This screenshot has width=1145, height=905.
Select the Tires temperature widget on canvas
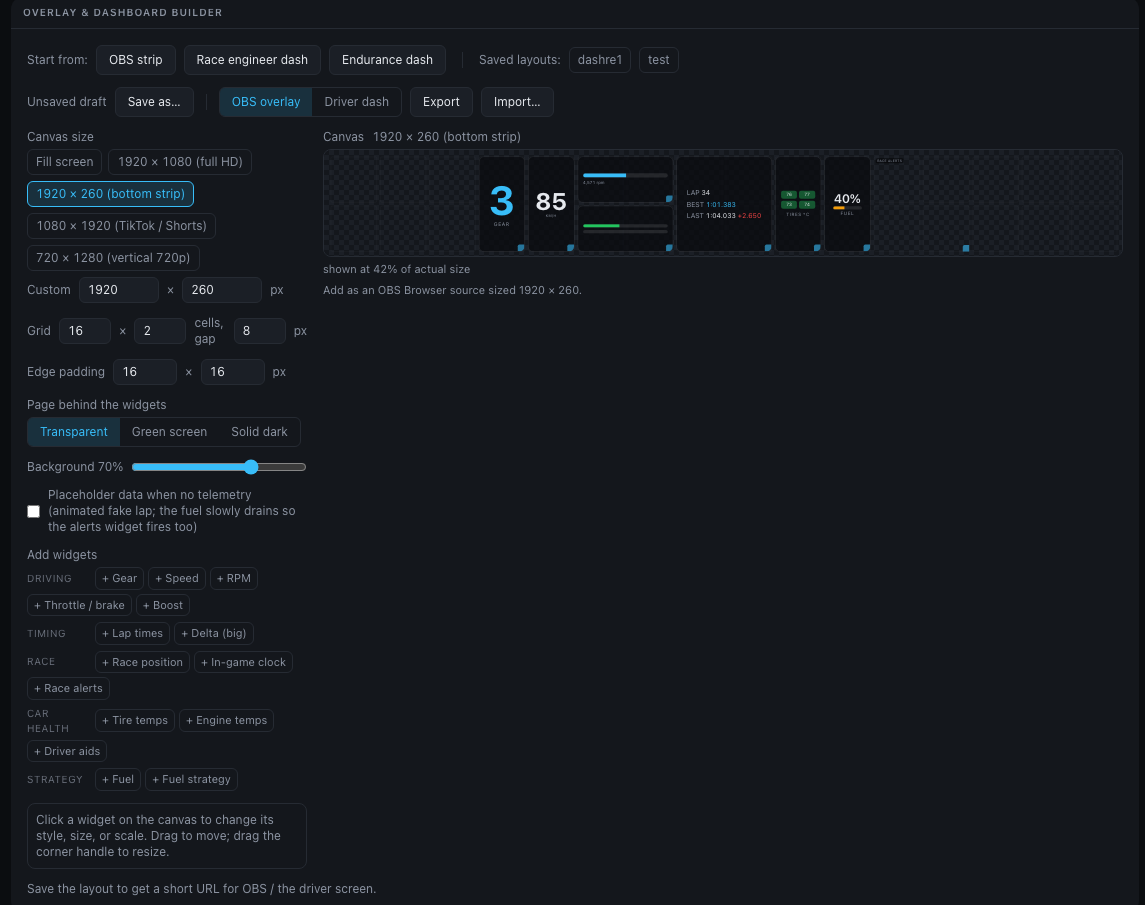click(x=797, y=204)
